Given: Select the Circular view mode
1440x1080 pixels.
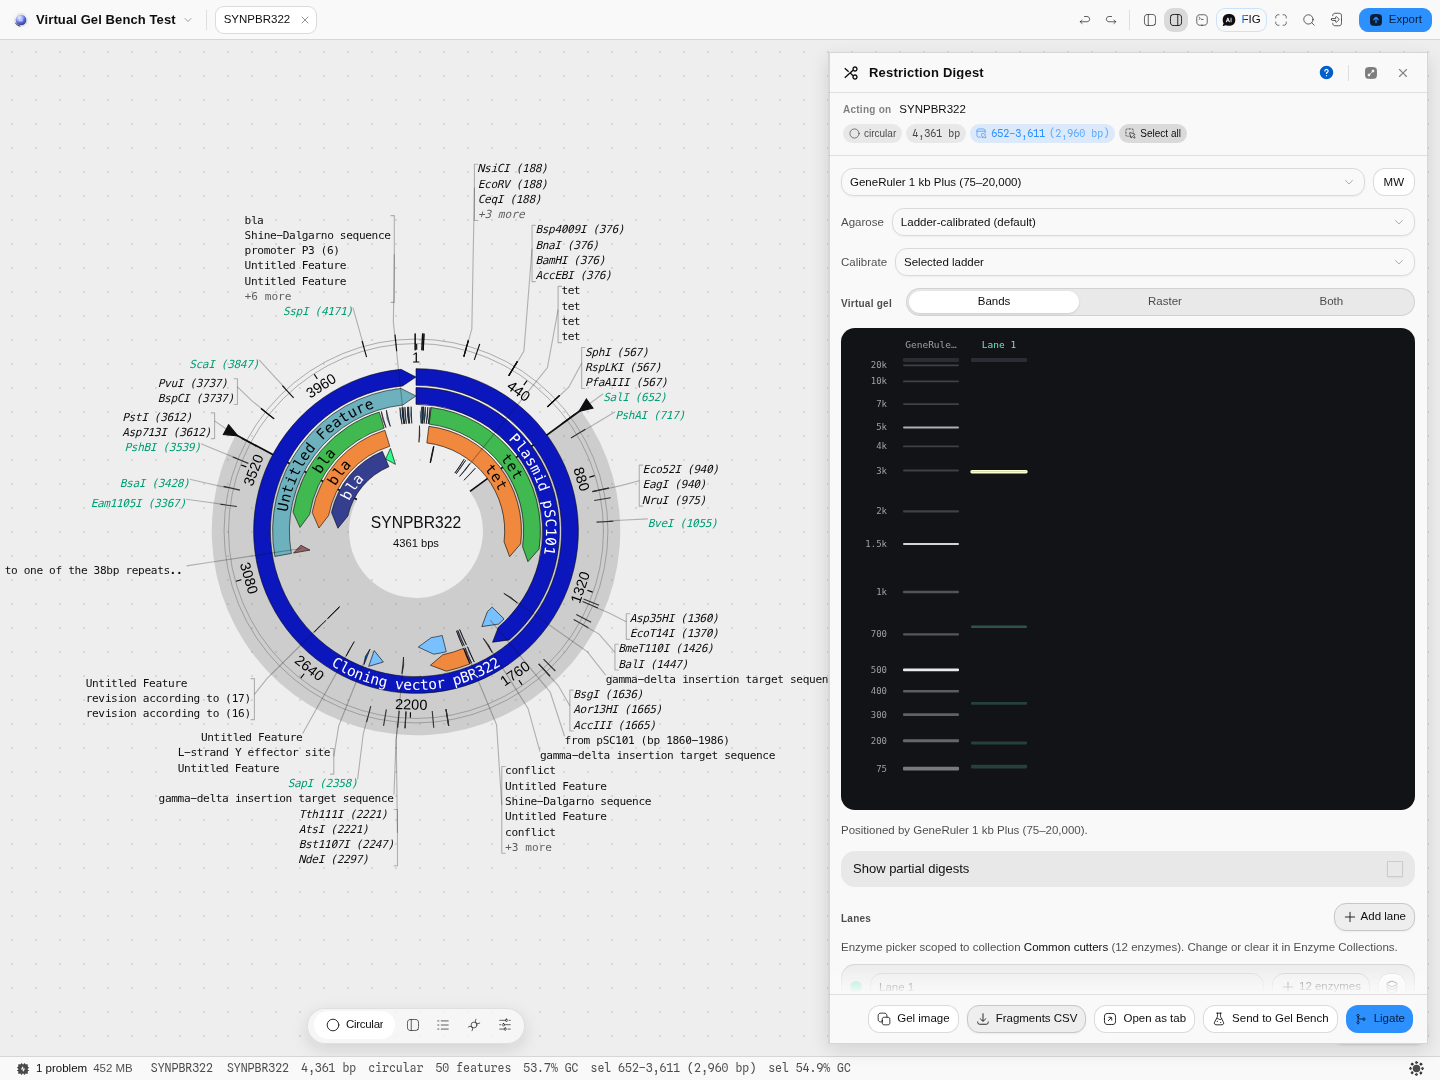Looking at the screenshot, I should tap(355, 1025).
